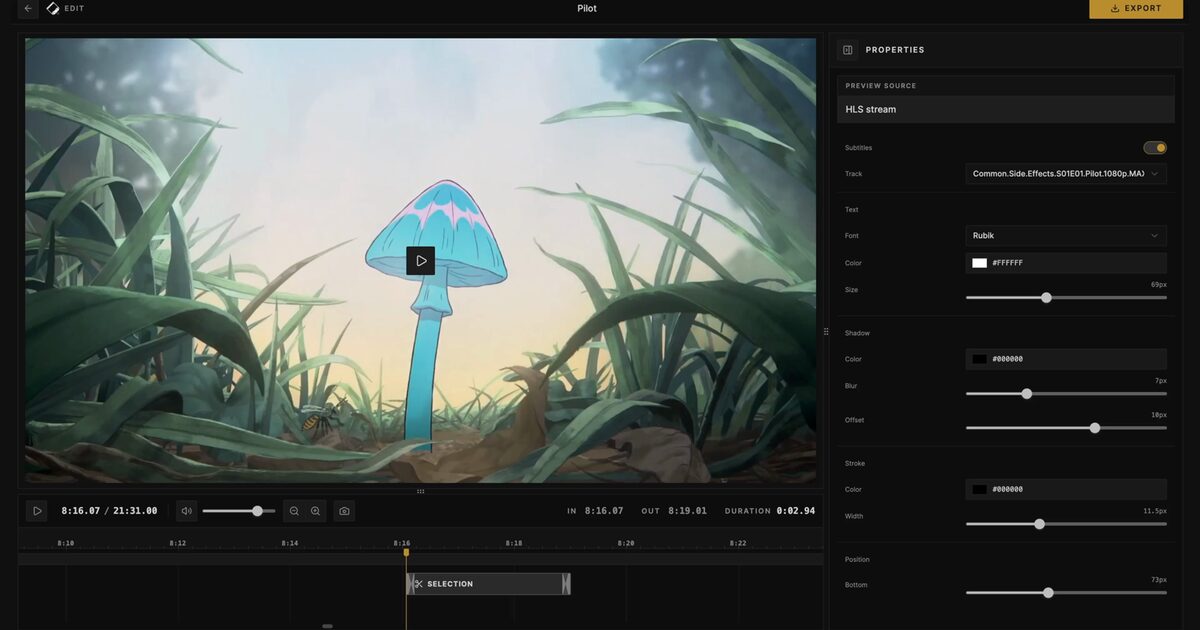Screen dimensions: 1200x630
Task: Click the yellow playhead marker
Action: point(406,552)
